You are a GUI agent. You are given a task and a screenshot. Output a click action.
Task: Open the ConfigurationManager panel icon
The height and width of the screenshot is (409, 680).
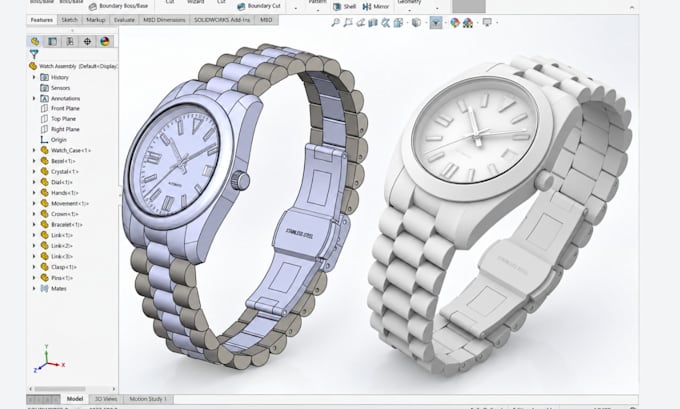[70, 41]
